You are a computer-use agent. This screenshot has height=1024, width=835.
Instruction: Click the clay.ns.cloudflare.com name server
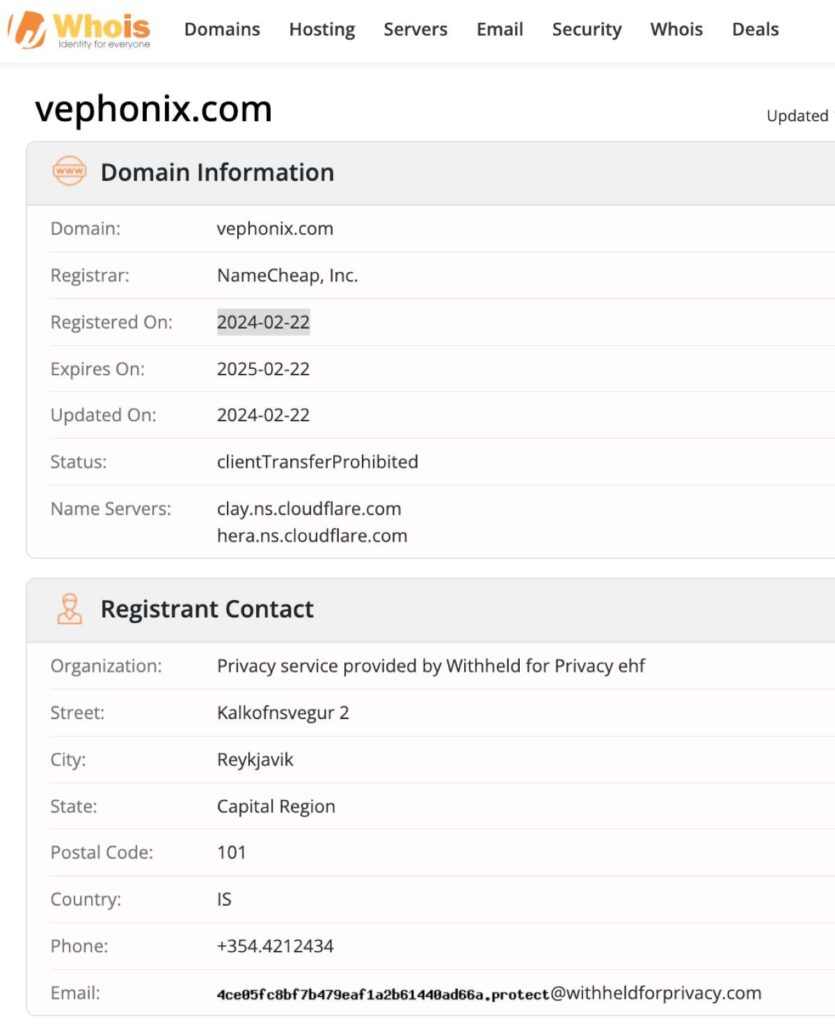tap(309, 509)
